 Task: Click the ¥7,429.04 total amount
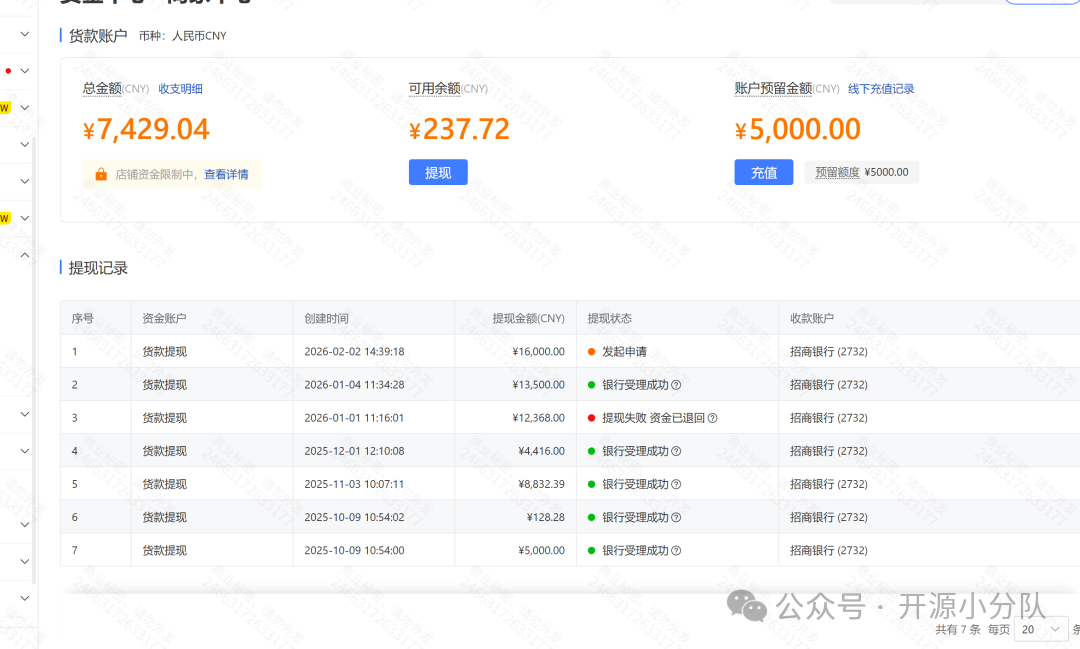point(146,130)
